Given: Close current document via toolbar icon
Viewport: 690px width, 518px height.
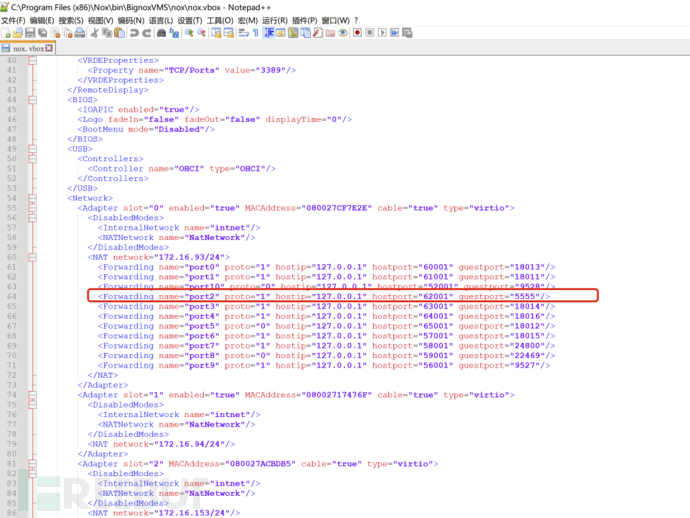Looking at the screenshot, I should tap(55, 33).
